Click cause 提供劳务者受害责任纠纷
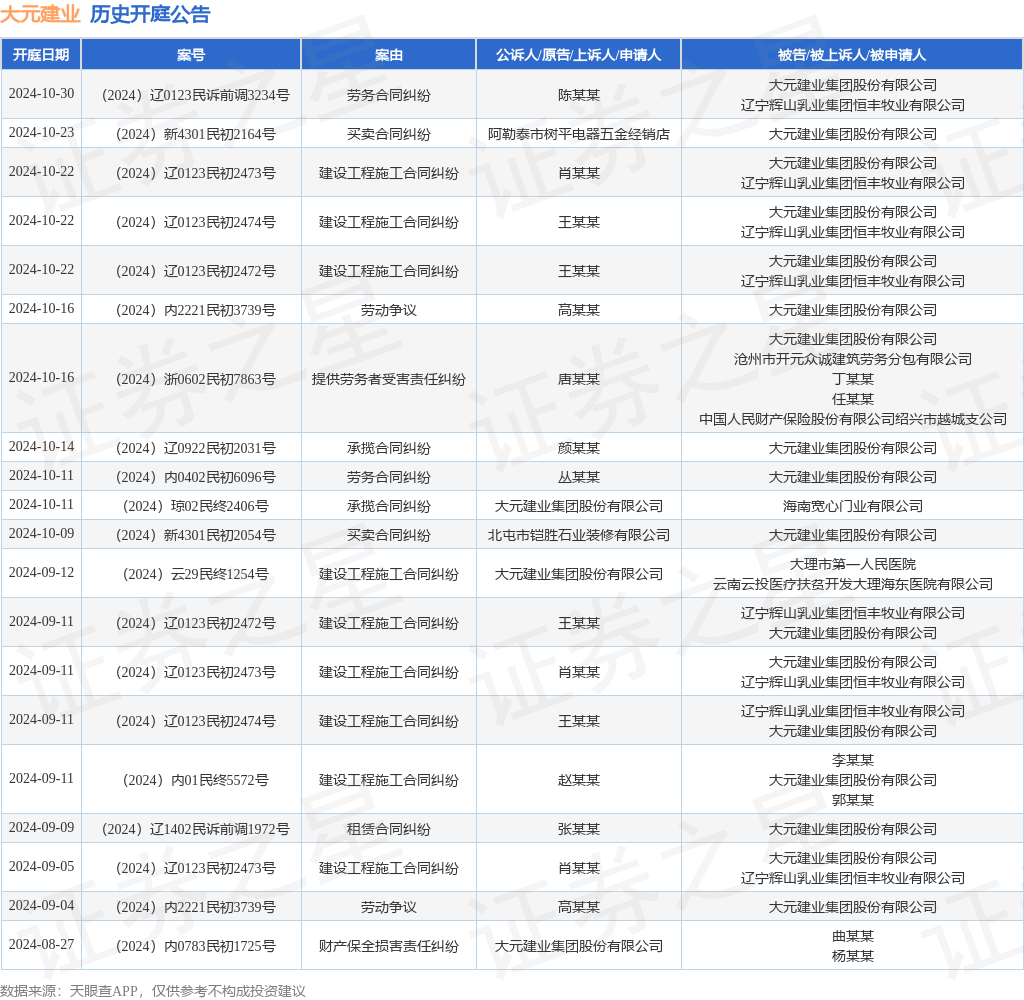 pyautogui.click(x=389, y=379)
